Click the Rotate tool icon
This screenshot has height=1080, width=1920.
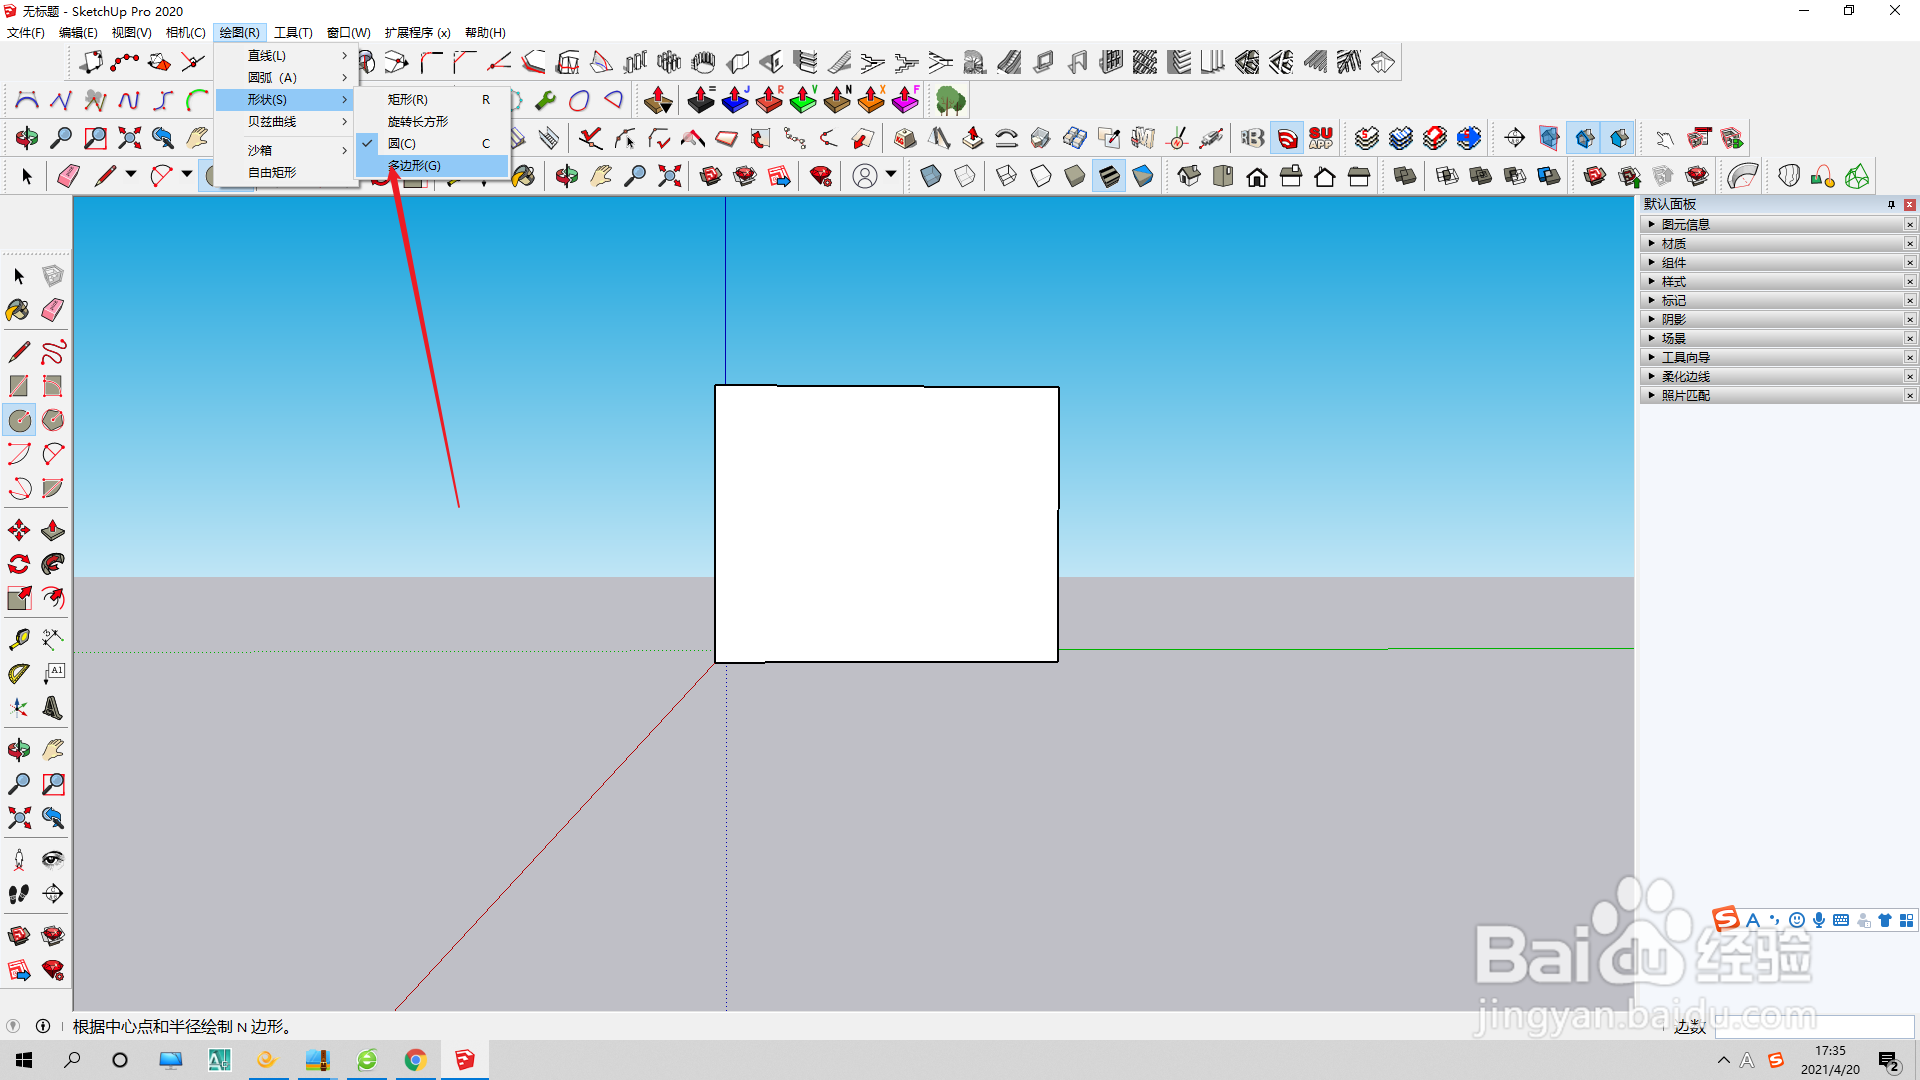click(x=19, y=564)
